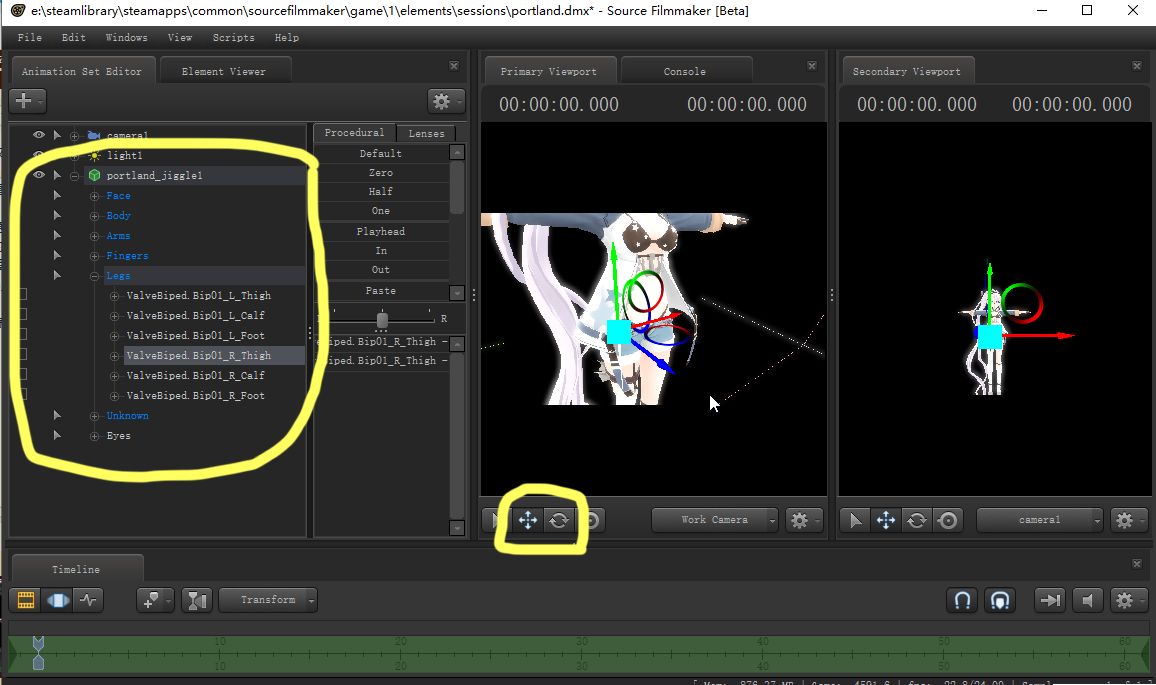Click the portland_jiggle1 green cube icon
The width and height of the screenshot is (1156, 685).
94,175
